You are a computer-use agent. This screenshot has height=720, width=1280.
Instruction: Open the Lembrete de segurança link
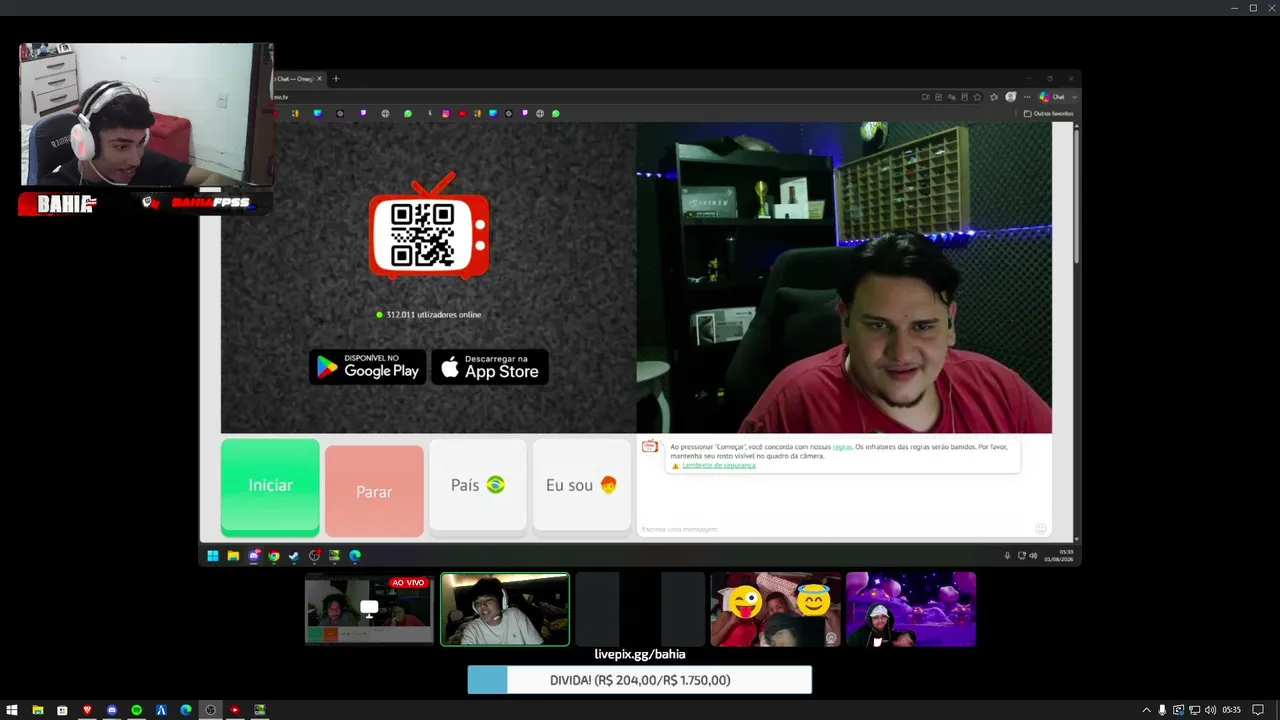point(719,465)
